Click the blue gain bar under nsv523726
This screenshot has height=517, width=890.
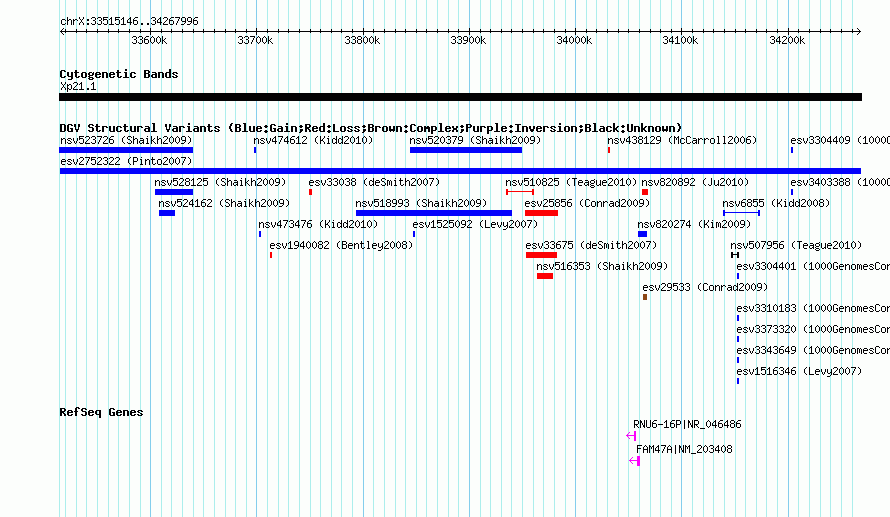126,150
